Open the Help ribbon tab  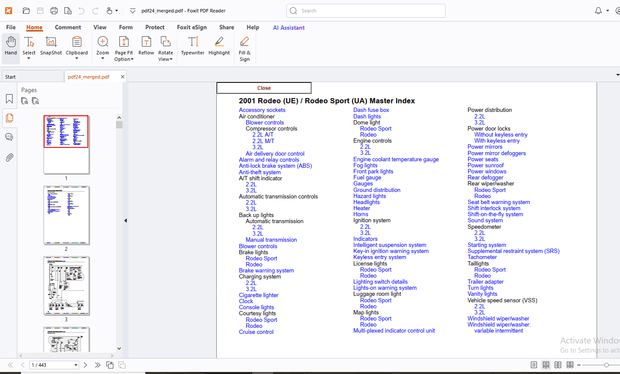coord(253,27)
